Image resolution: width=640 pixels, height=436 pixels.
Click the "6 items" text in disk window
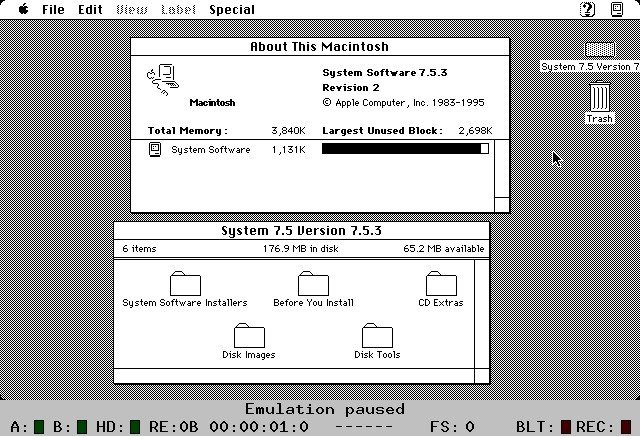point(139,249)
